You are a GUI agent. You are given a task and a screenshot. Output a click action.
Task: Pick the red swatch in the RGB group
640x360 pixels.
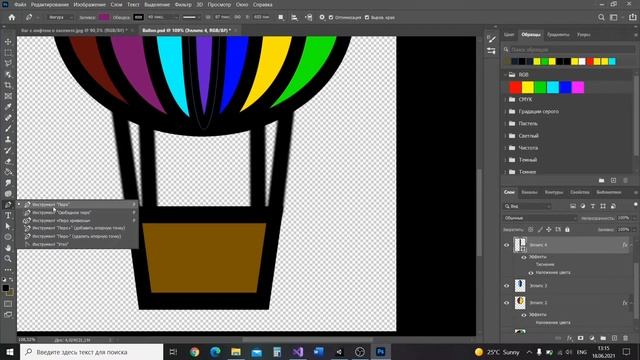(x=516, y=87)
